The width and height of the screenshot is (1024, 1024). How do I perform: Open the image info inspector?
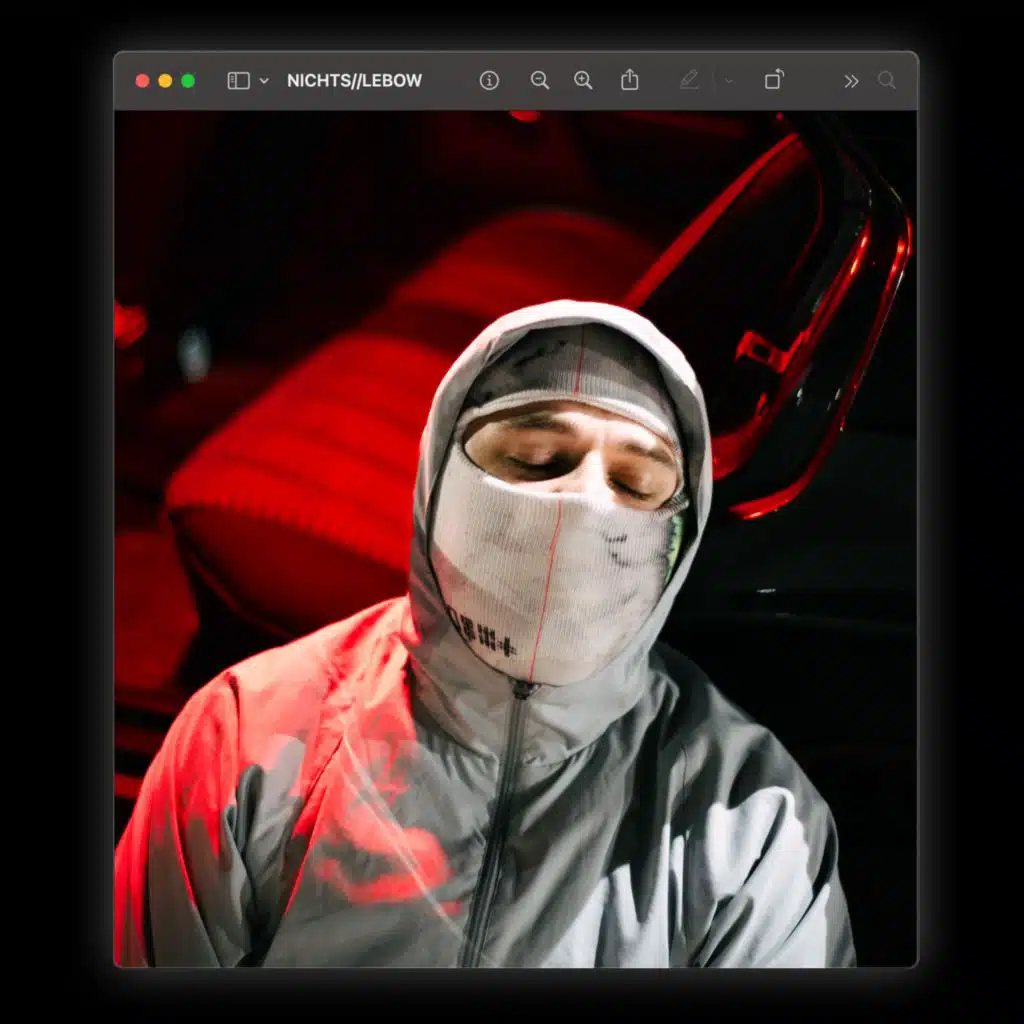tap(489, 81)
